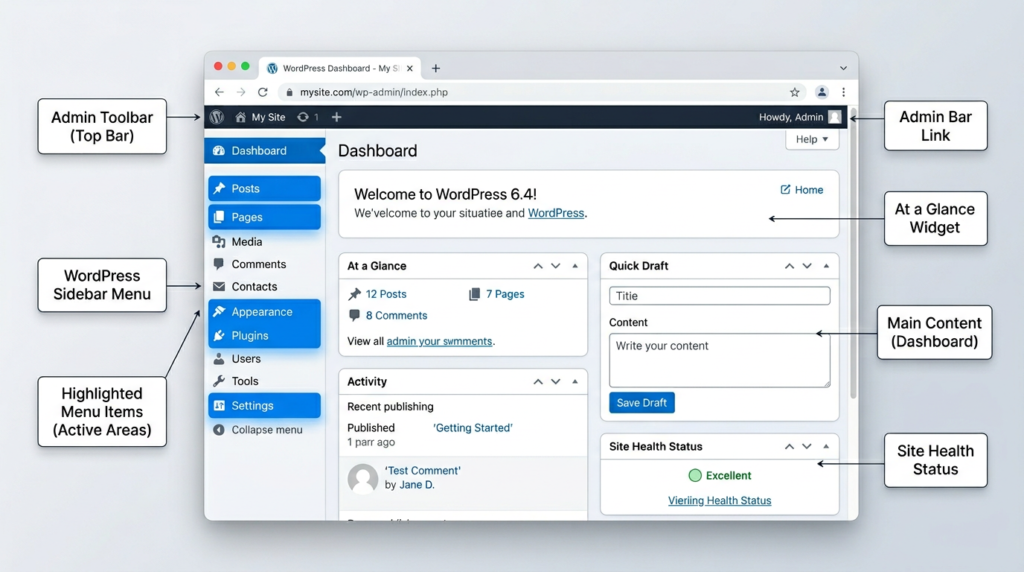Click the Contacts envelope icon in sidebar
The height and width of the screenshot is (572, 1024).
(219, 286)
